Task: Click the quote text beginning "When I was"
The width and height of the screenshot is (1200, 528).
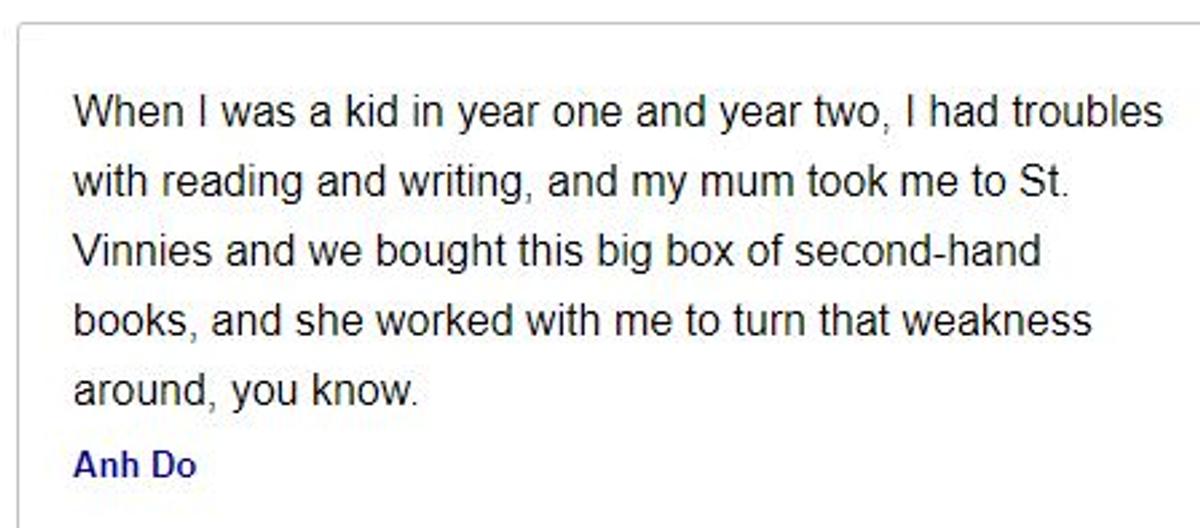Action: point(618,251)
